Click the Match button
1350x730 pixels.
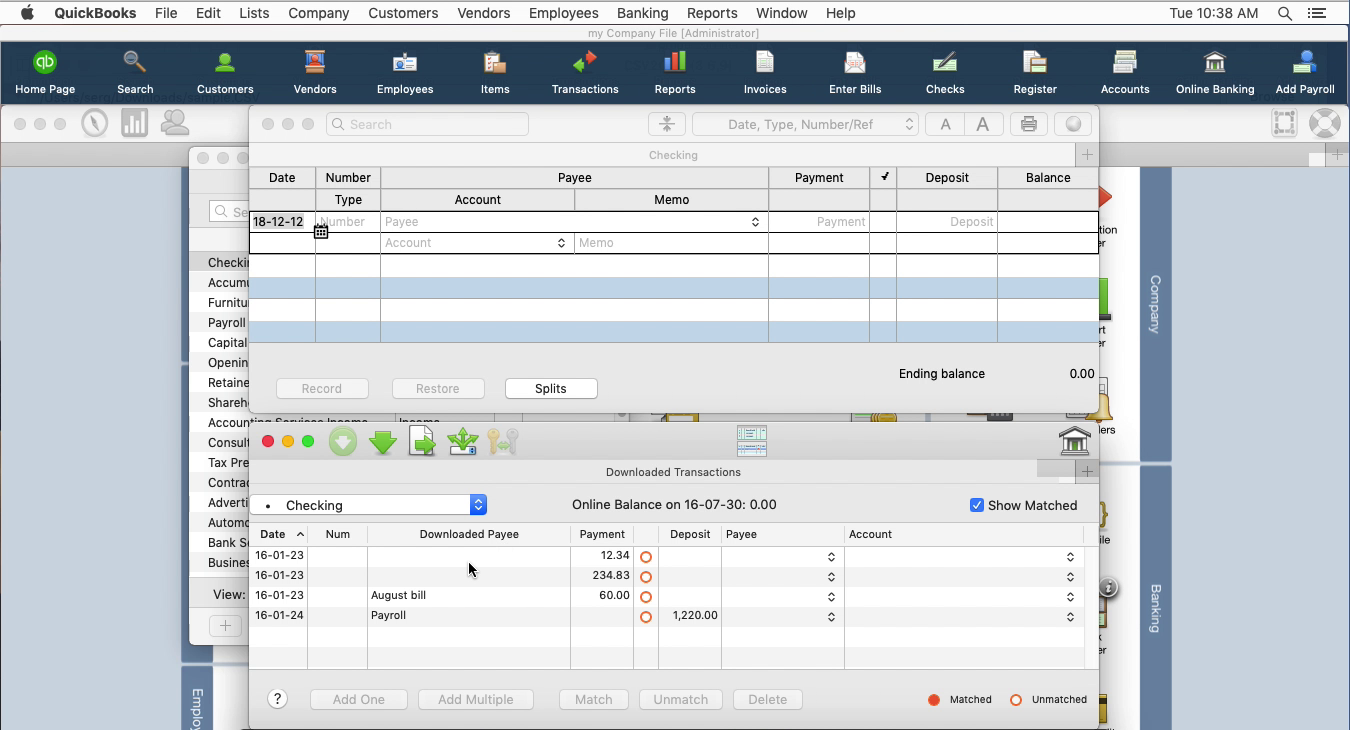coord(593,699)
